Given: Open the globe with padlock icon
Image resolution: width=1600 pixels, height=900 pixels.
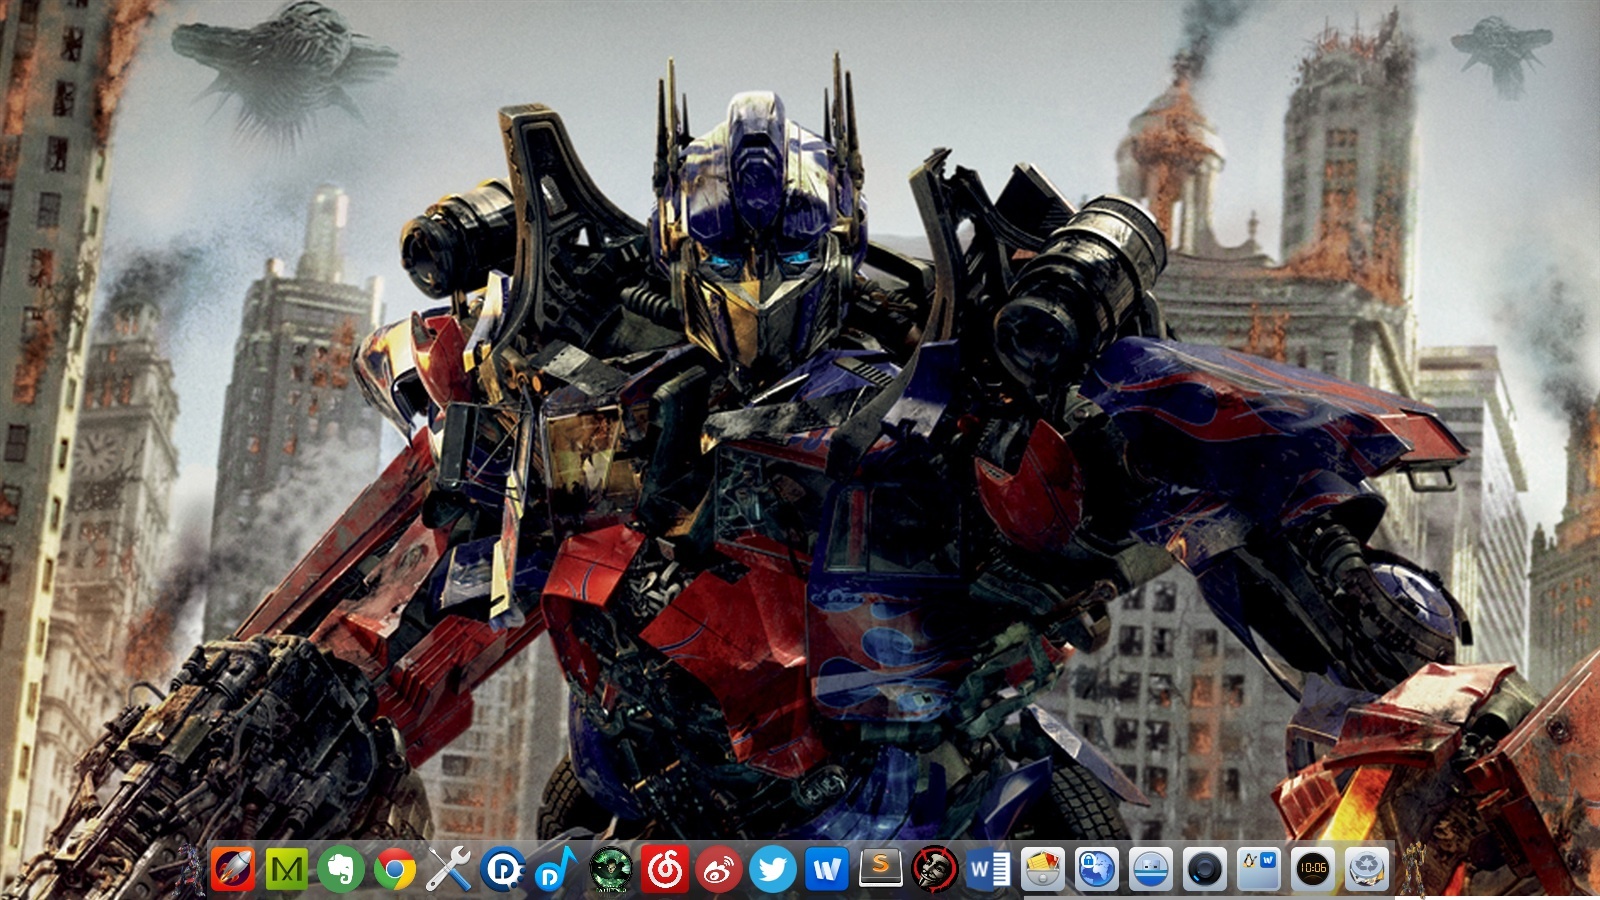Looking at the screenshot, I should (1097, 869).
